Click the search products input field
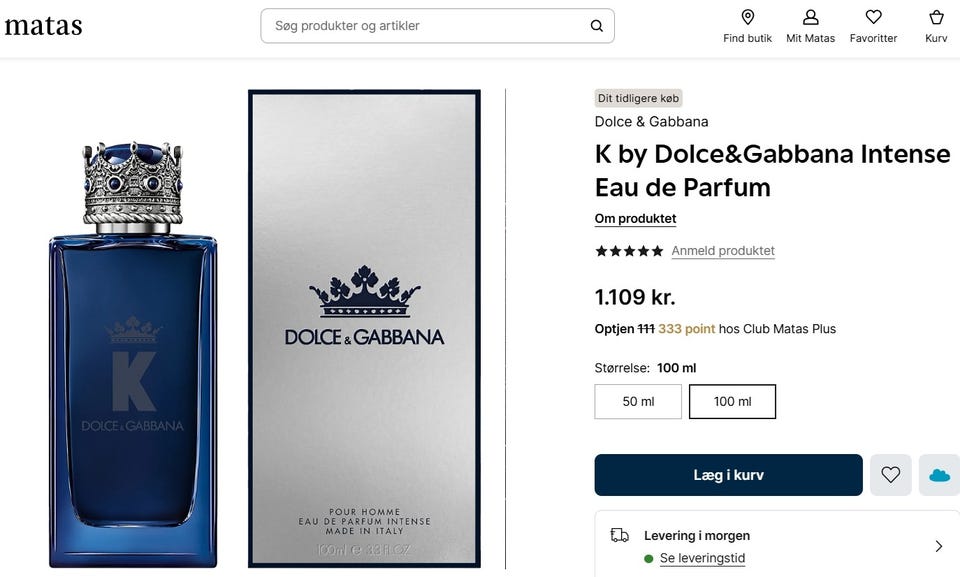This screenshot has height=577, width=960. pos(425,26)
